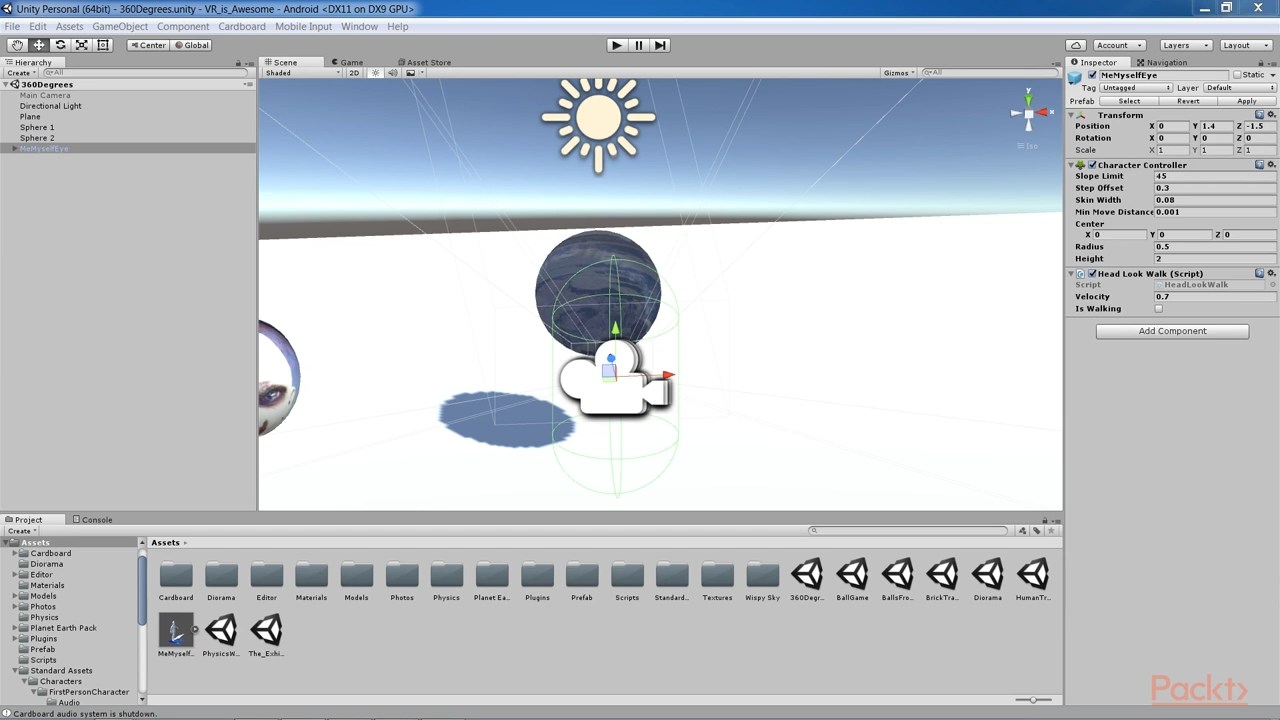Select the MeMyself prefab thumbnail
The width and height of the screenshot is (1280, 720).
[x=176, y=630]
